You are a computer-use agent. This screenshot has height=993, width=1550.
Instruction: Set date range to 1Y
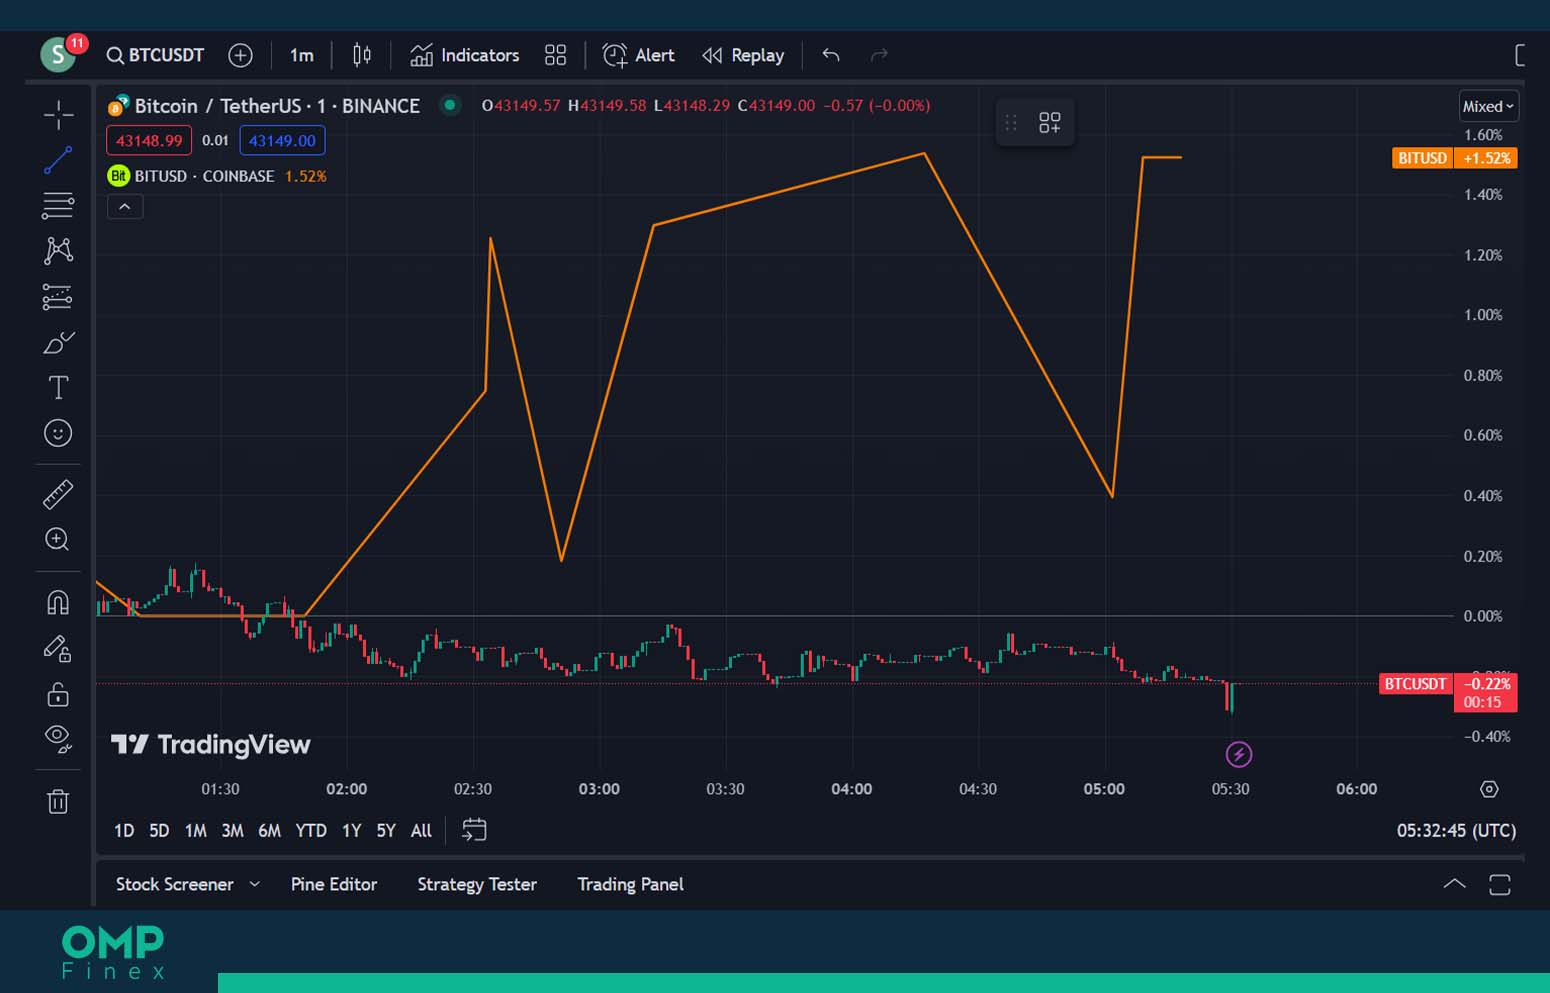tap(351, 830)
